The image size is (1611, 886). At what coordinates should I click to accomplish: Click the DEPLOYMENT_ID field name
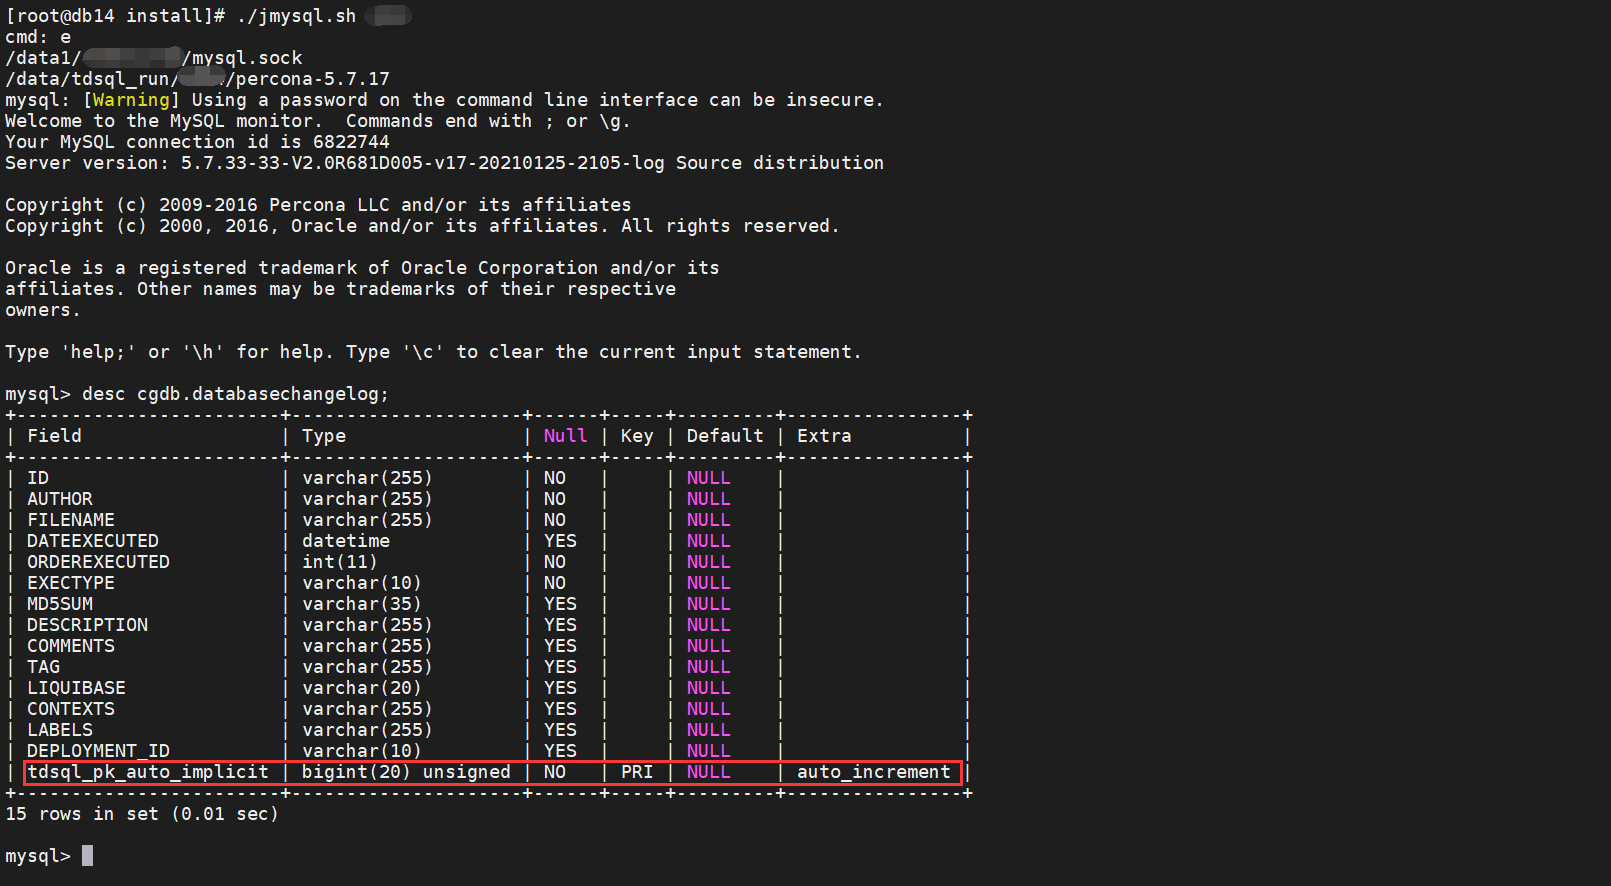[98, 751]
